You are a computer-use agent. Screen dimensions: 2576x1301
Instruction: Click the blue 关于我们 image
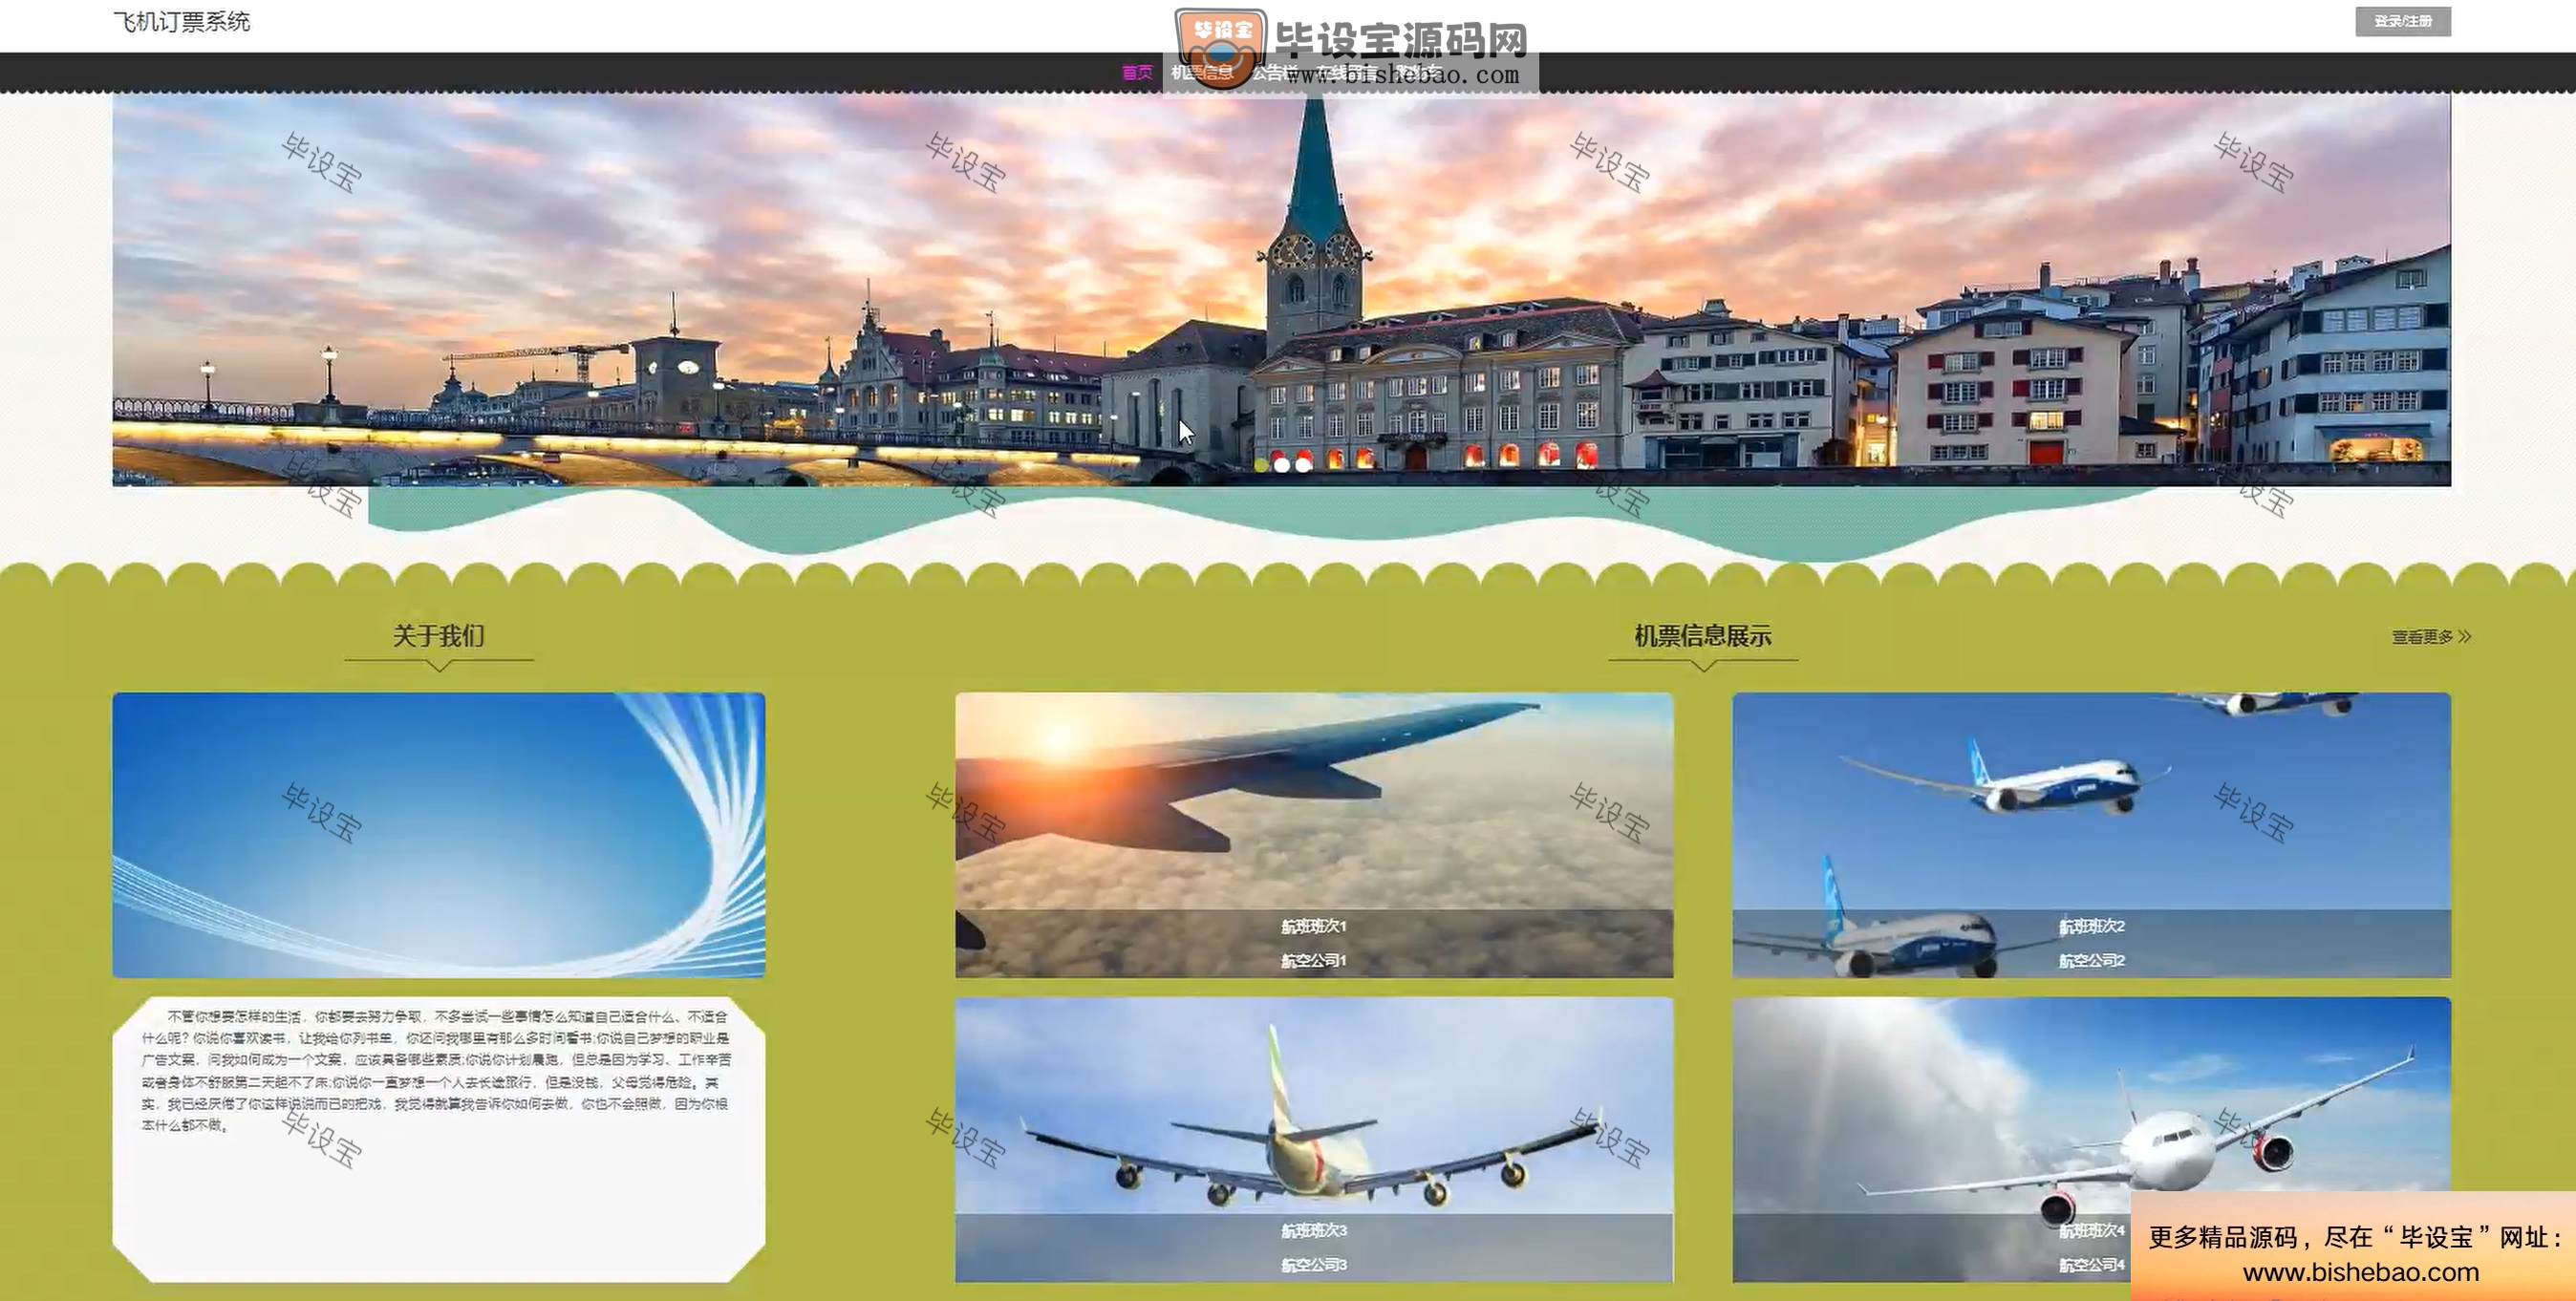coord(438,834)
